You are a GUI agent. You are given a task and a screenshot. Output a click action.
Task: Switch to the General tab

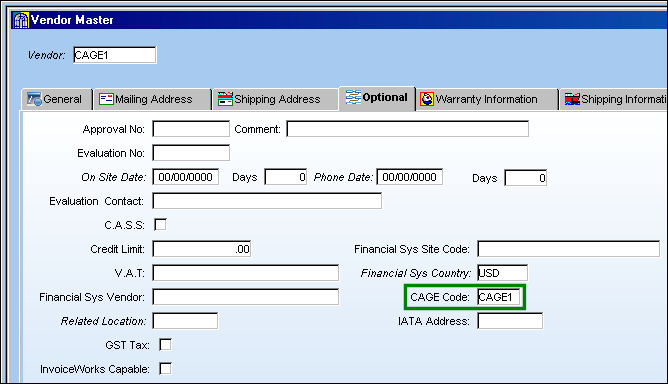click(x=57, y=99)
